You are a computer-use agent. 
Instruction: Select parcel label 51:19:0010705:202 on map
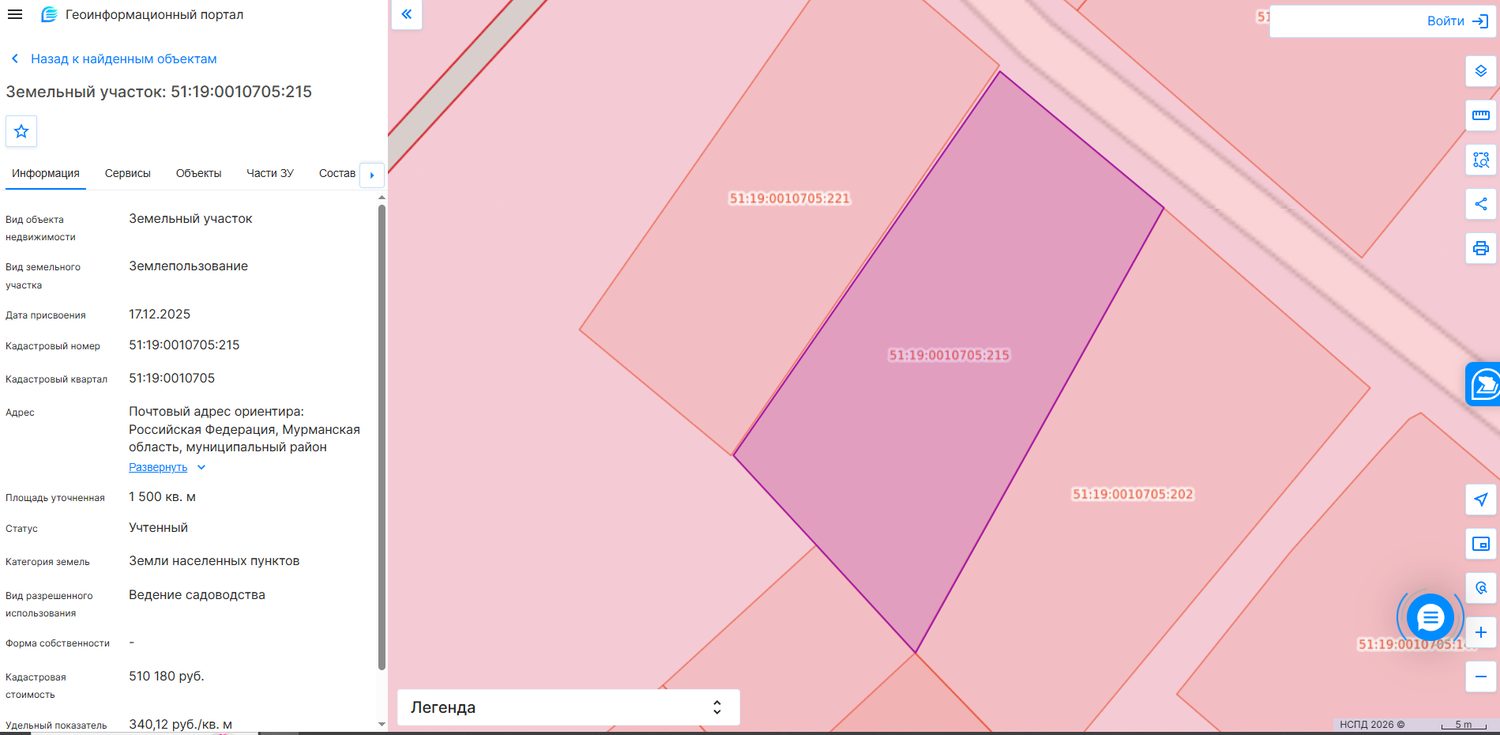[x=1133, y=494]
